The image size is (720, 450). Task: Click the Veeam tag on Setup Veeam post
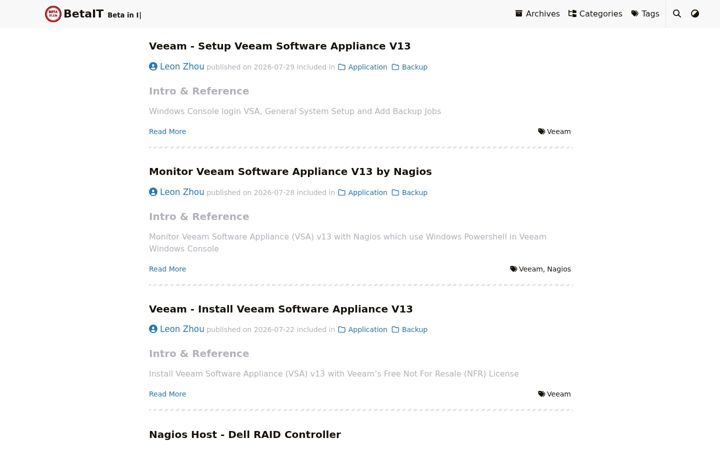(559, 131)
